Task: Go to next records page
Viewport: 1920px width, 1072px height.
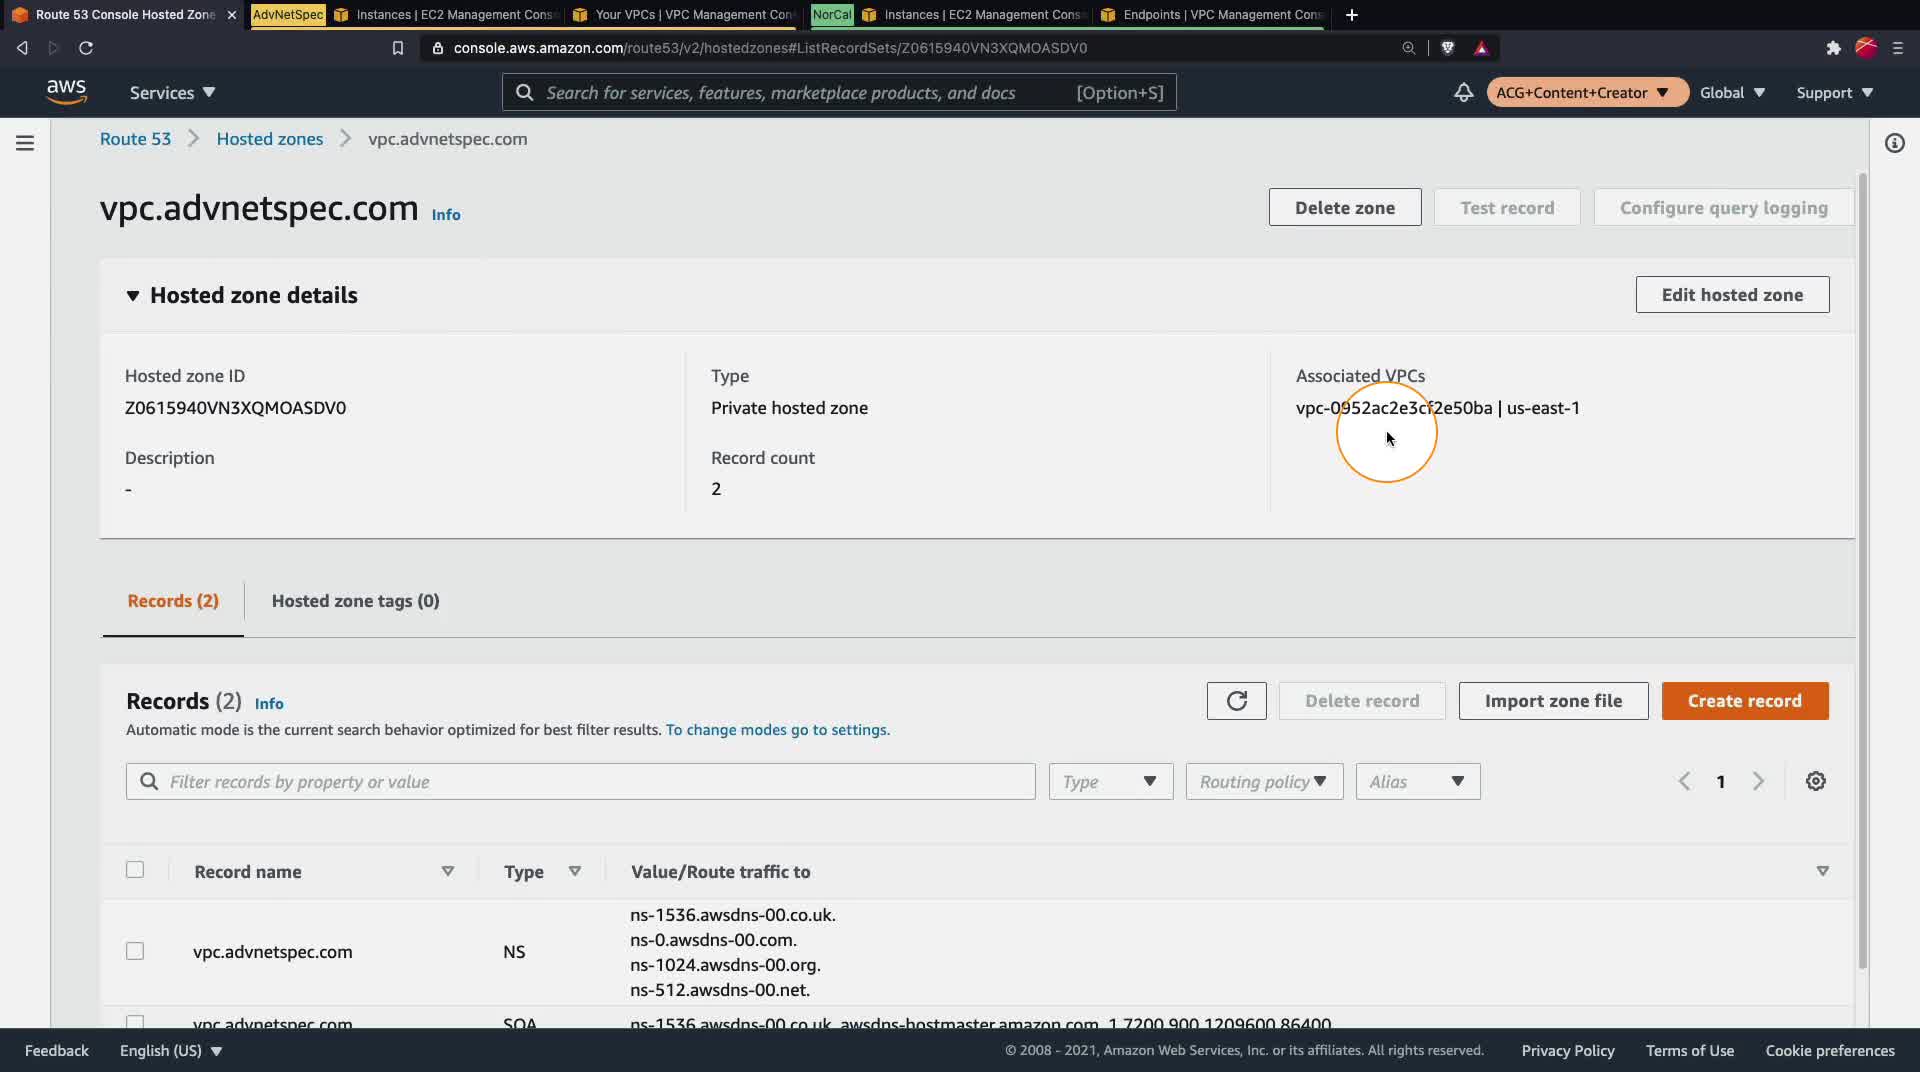Action: coord(1758,781)
